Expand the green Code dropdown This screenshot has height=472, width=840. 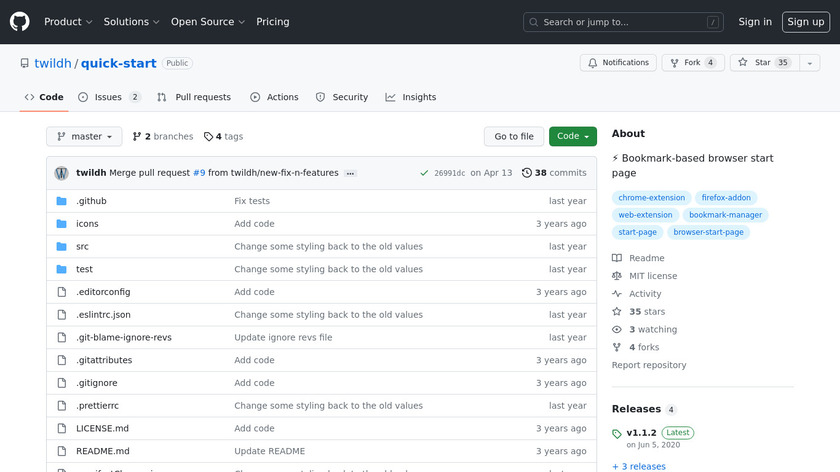click(572, 137)
